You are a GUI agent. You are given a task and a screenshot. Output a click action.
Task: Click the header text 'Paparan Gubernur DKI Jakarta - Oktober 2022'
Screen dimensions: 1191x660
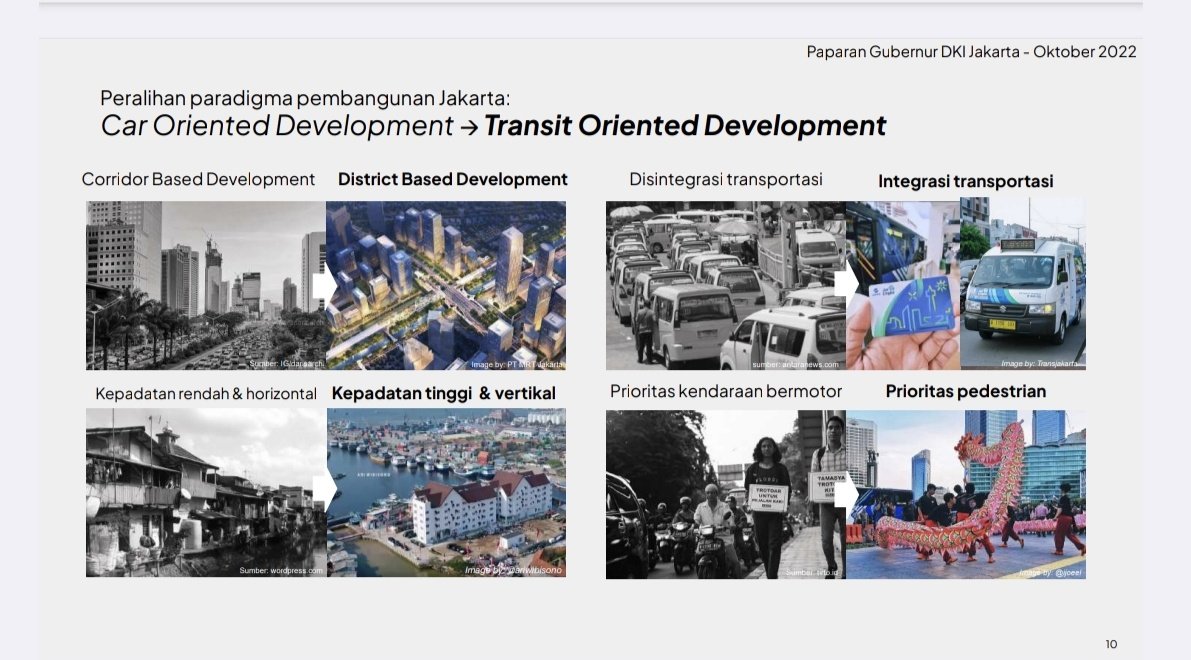click(x=971, y=52)
